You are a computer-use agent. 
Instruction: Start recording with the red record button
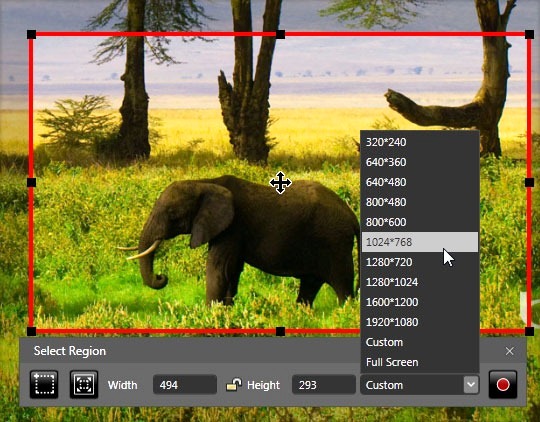point(503,384)
